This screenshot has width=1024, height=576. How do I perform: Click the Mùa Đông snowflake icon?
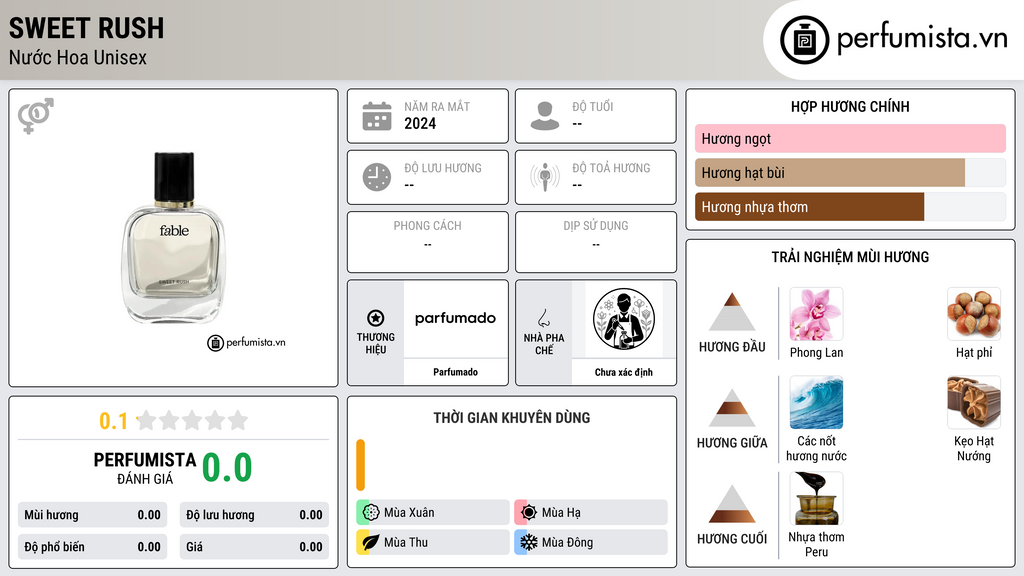coord(529,542)
